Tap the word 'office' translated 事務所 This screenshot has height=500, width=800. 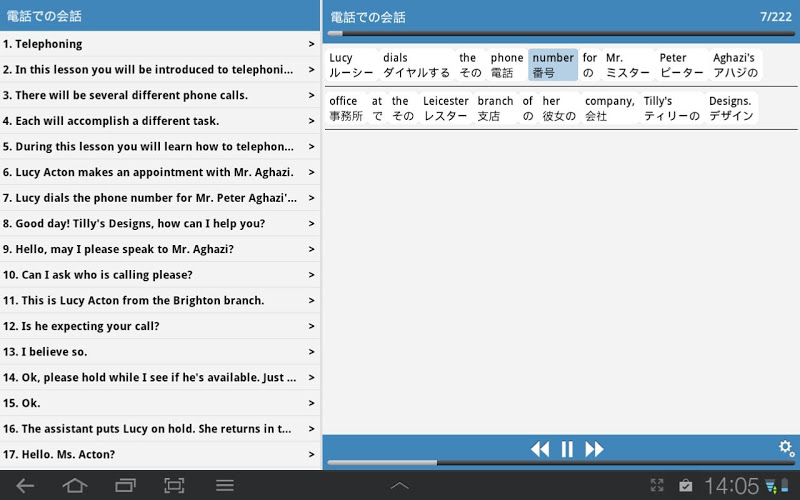(346, 108)
